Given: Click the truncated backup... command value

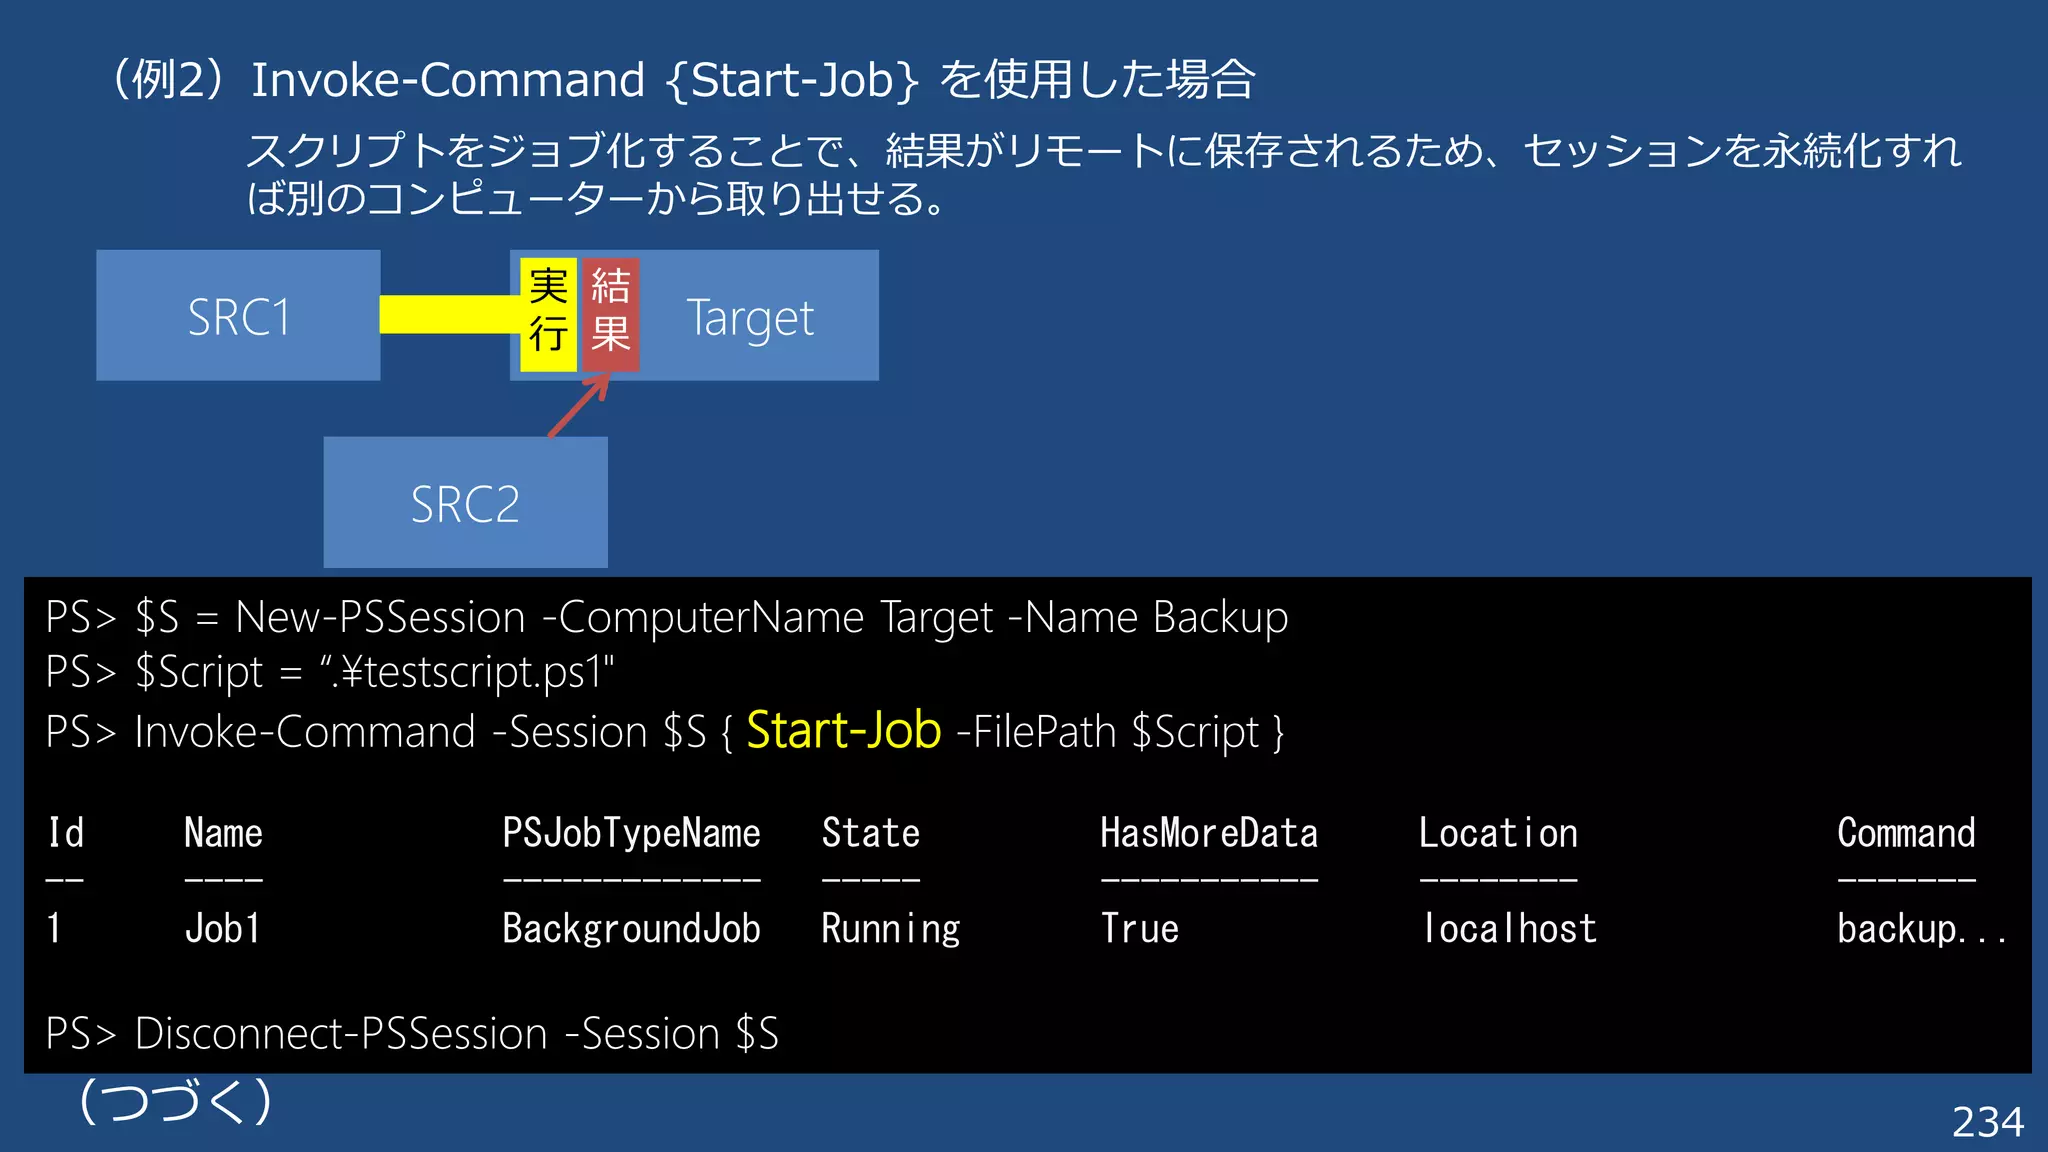Looking at the screenshot, I should tap(1920, 929).
